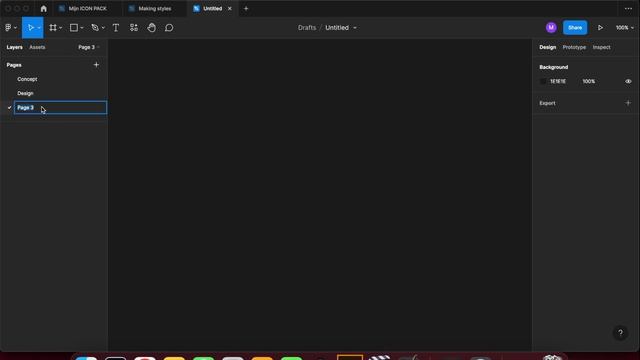Expand Pen tool options arrow
The image size is (640, 360).
tap(103, 28)
